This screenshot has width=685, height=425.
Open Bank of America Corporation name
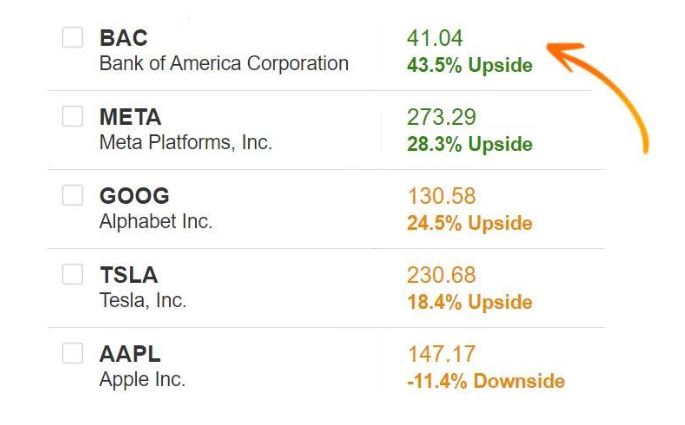[224, 63]
